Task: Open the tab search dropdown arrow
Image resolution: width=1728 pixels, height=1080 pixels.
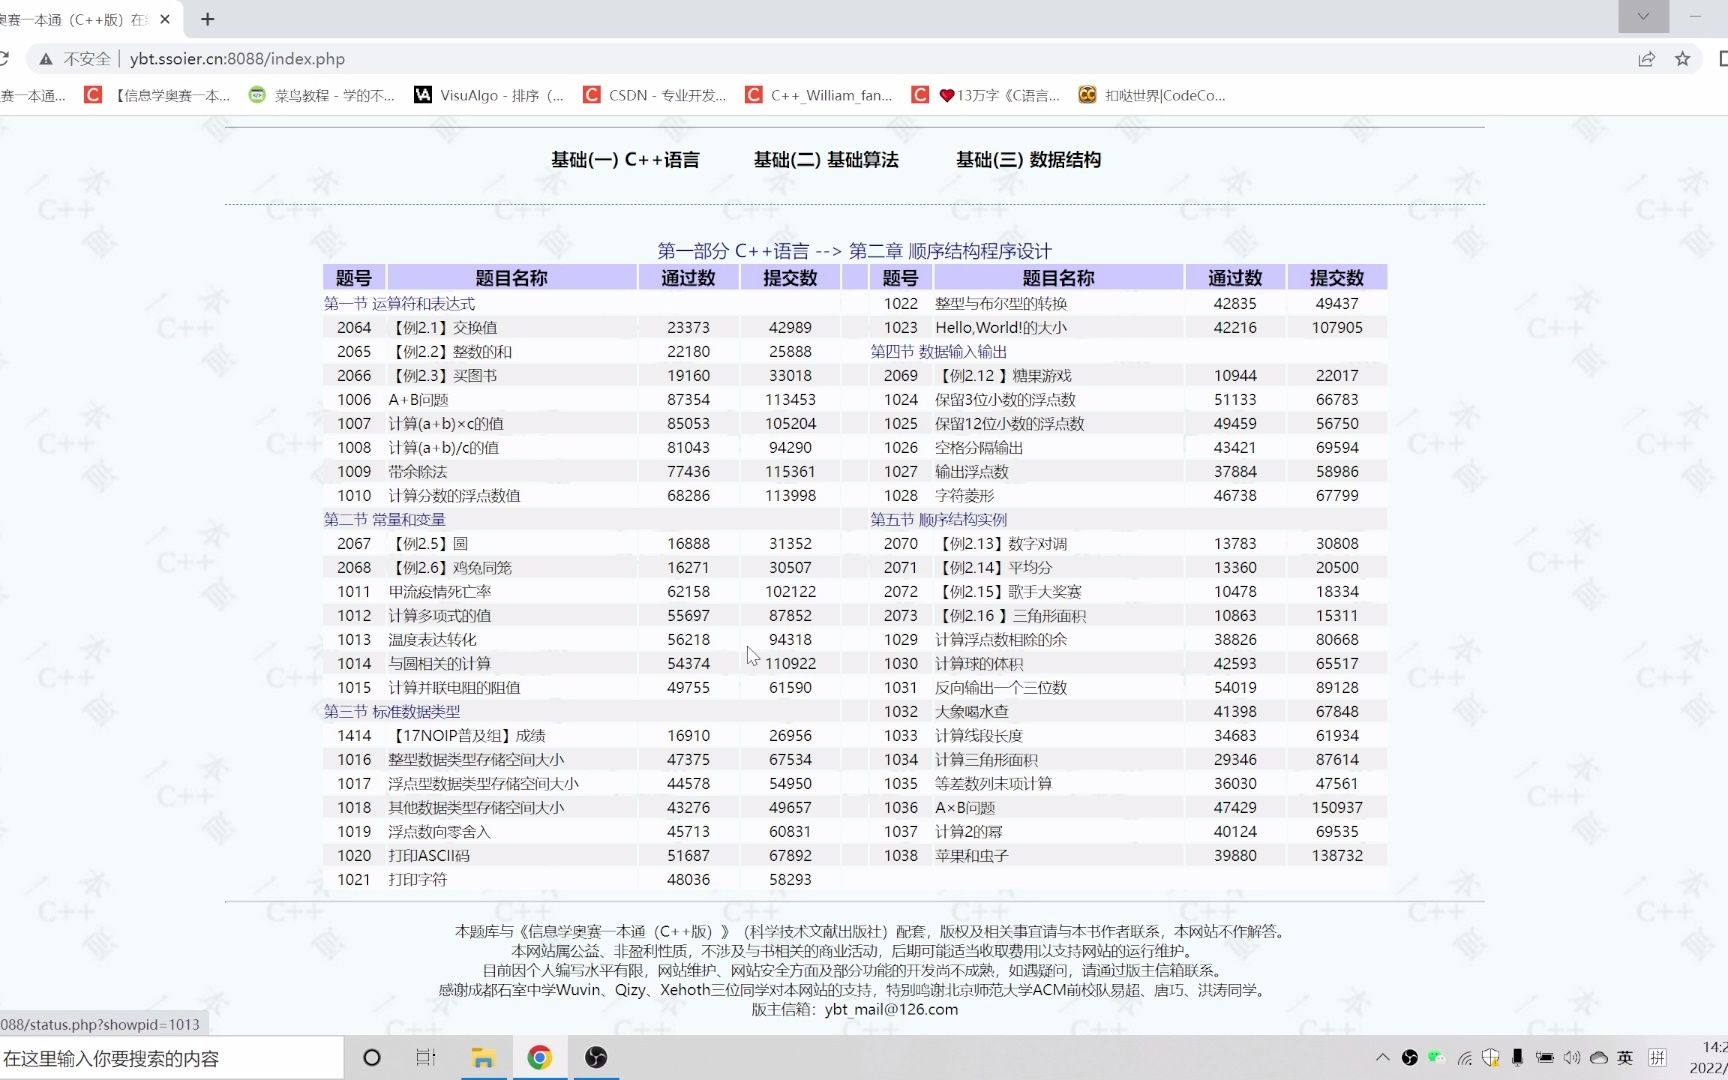Action: point(1643,17)
